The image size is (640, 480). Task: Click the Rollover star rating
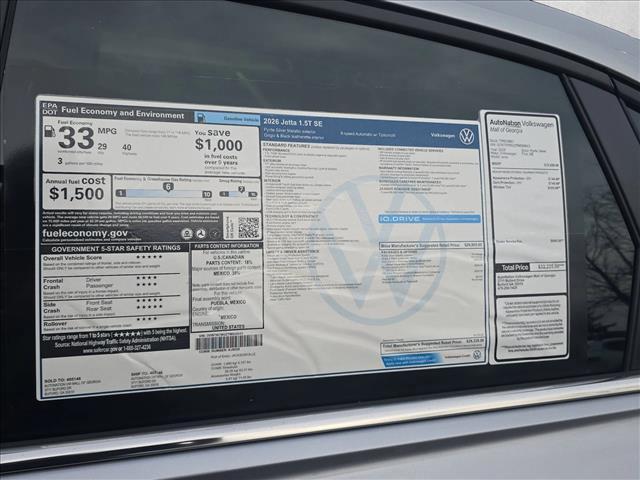[147, 319]
